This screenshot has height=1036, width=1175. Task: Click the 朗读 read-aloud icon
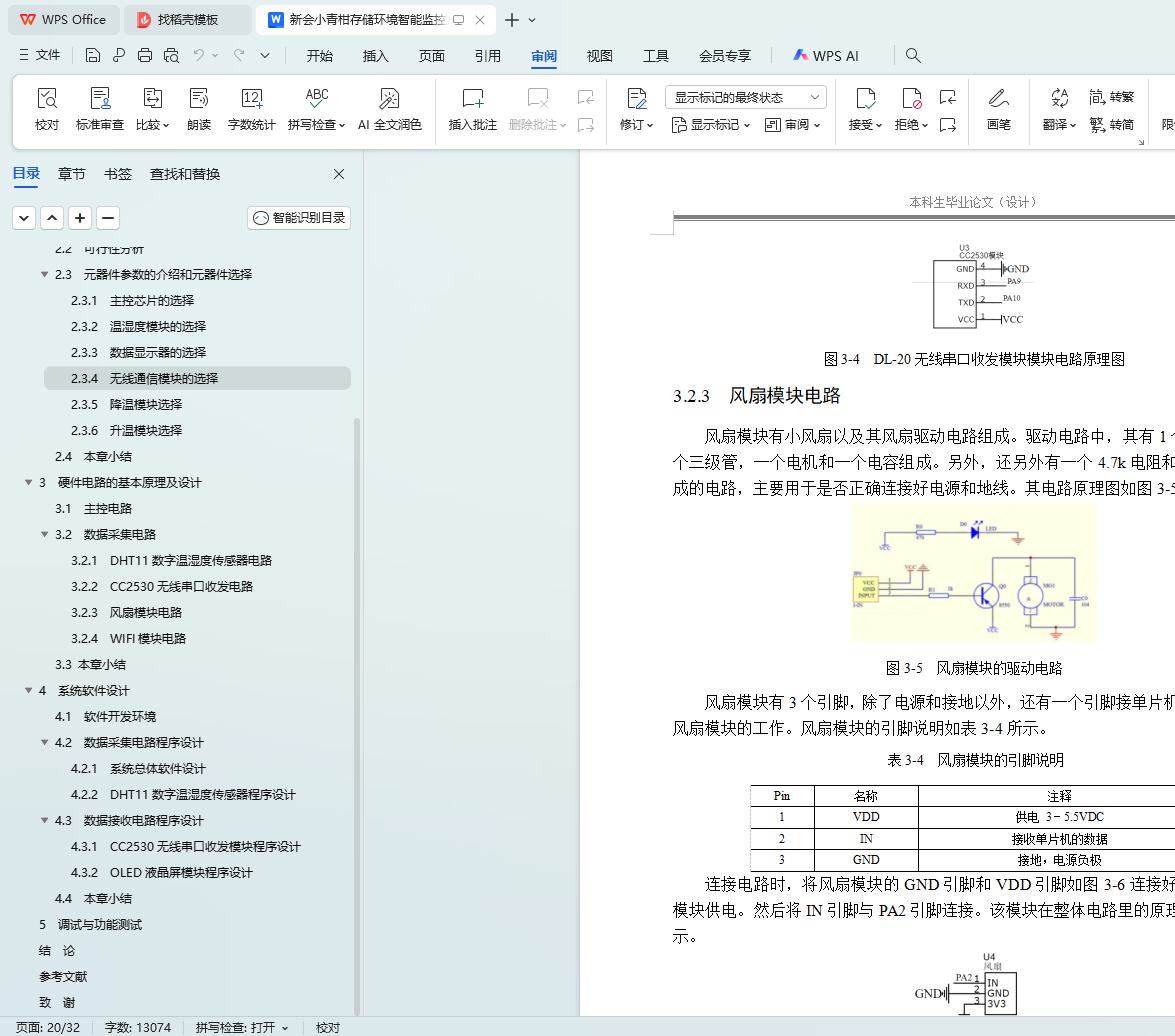coord(199,109)
